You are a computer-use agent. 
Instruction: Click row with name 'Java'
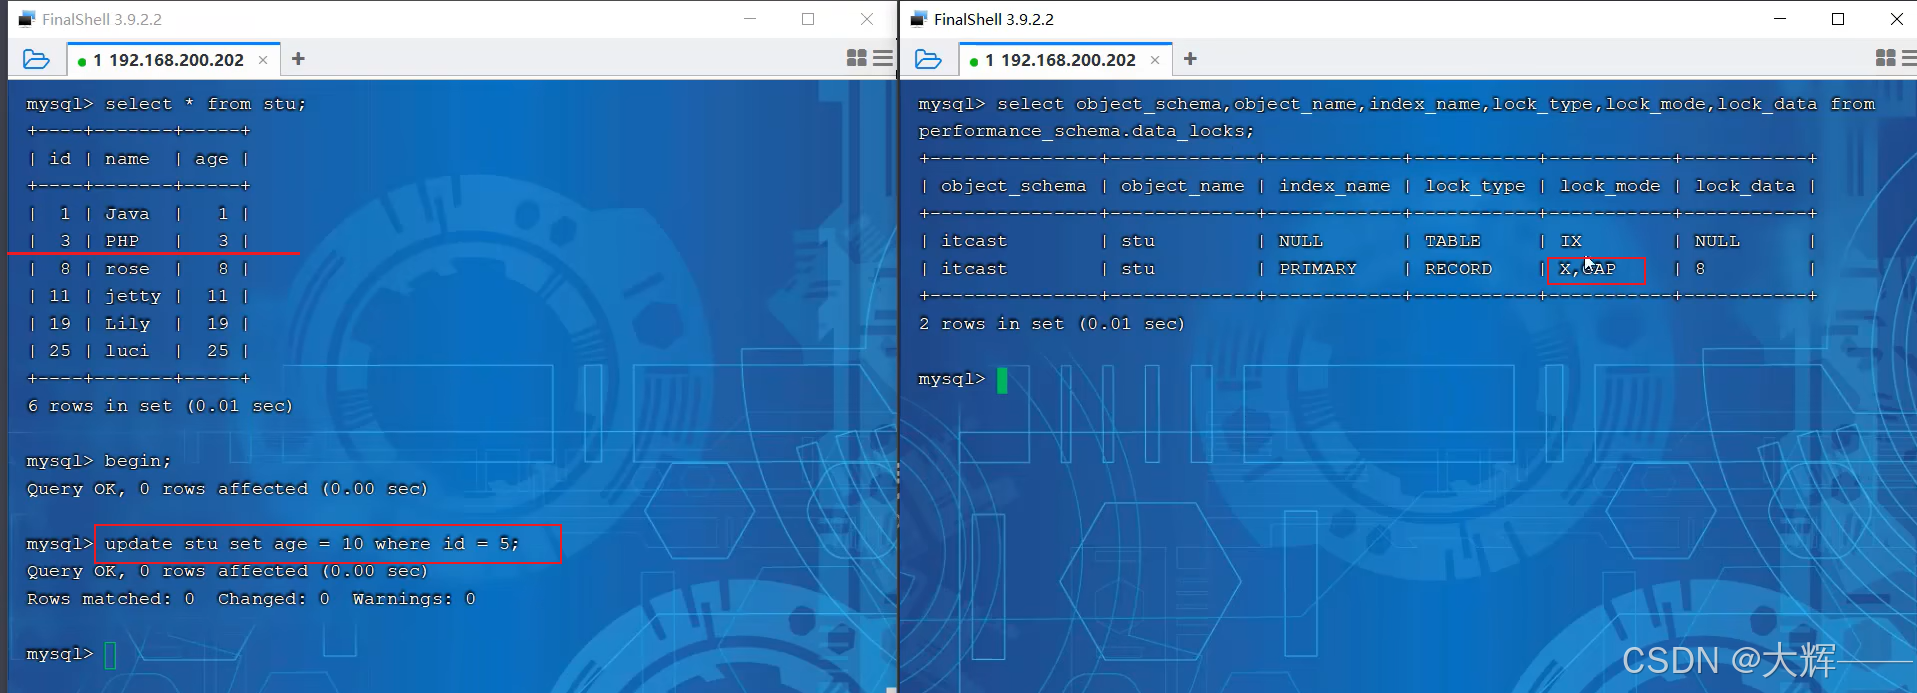coord(138,214)
